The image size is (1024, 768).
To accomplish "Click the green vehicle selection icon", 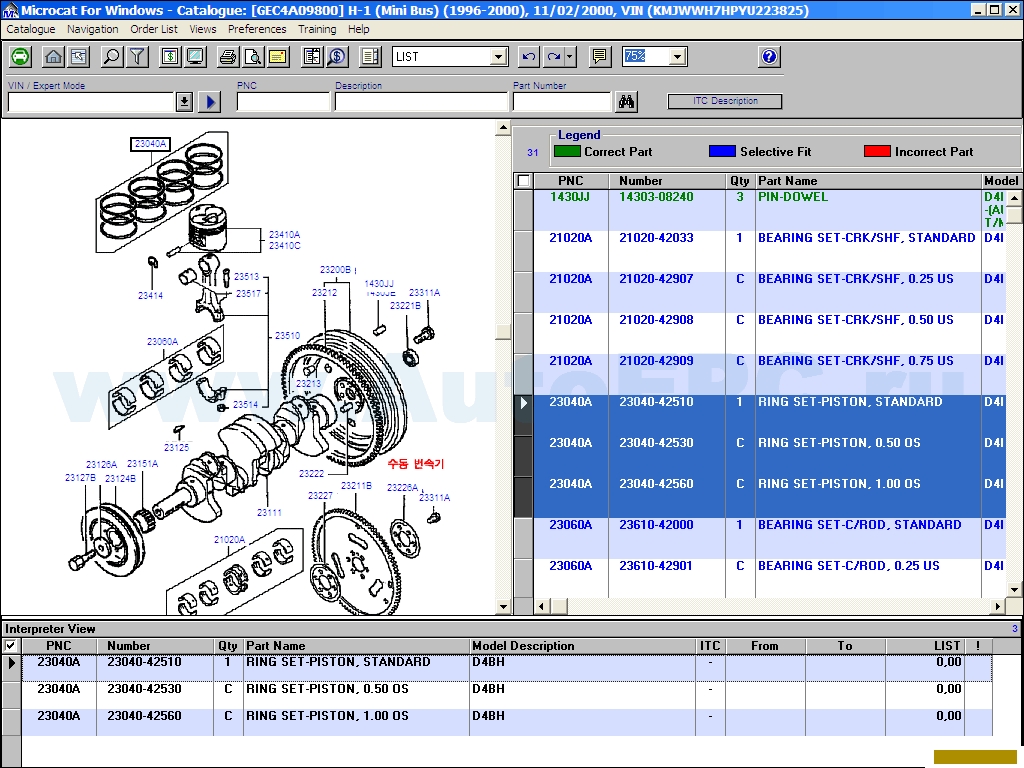I will pos(20,57).
